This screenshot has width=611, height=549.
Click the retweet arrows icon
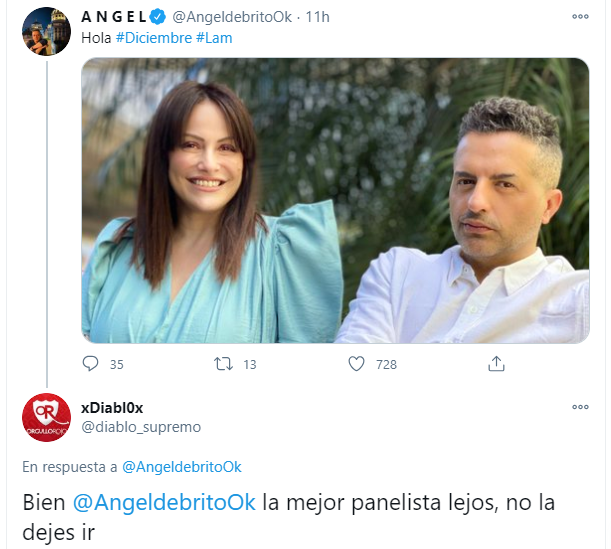coord(223,364)
